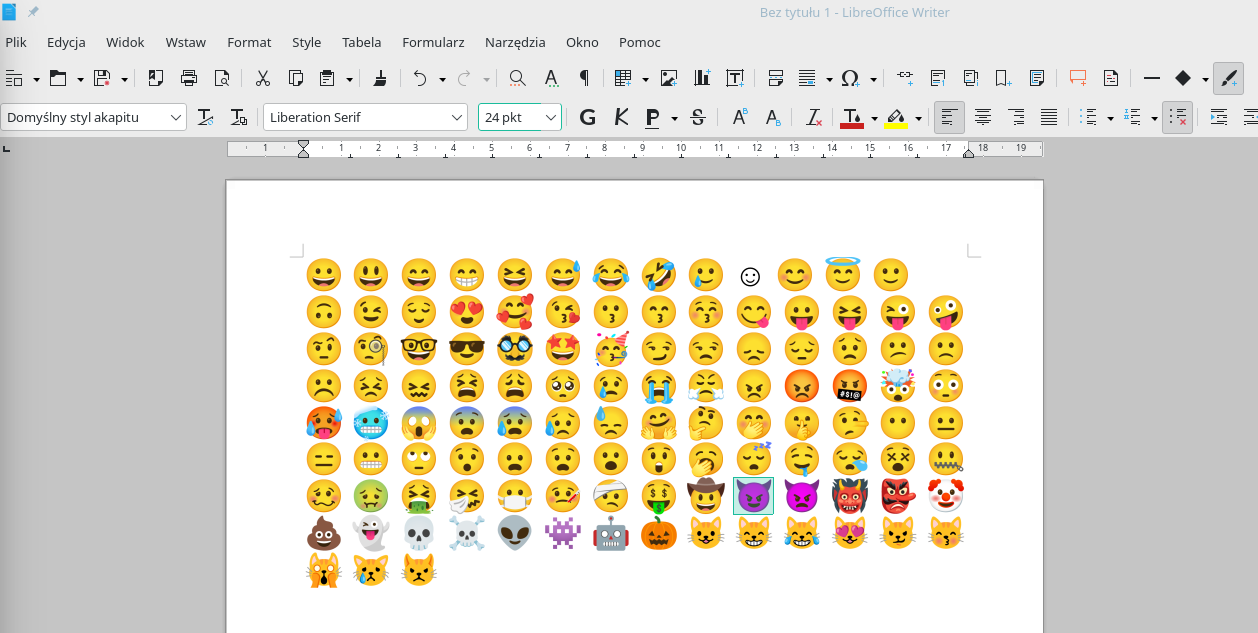Open the Narzędzia menu
Screen dimensions: 1258x633
coord(515,42)
